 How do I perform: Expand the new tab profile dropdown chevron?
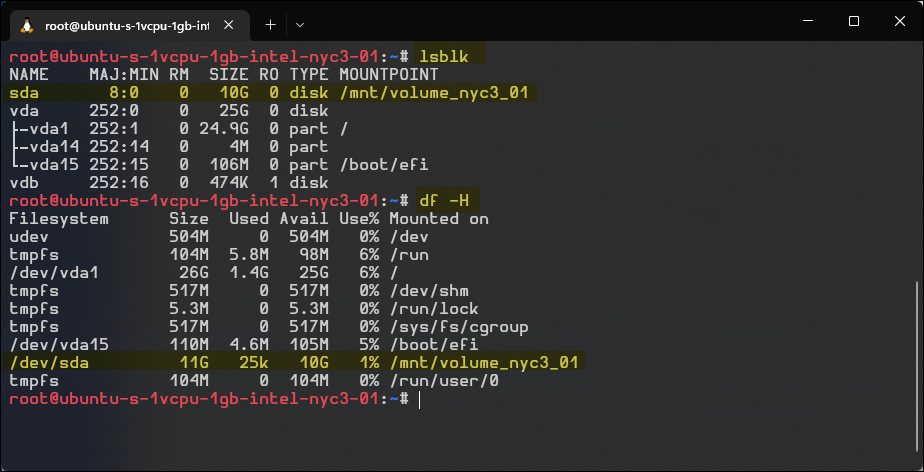(x=300, y=24)
